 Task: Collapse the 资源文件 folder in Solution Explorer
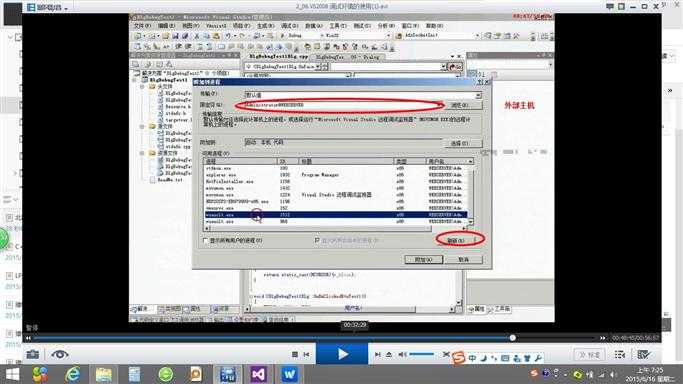142,153
